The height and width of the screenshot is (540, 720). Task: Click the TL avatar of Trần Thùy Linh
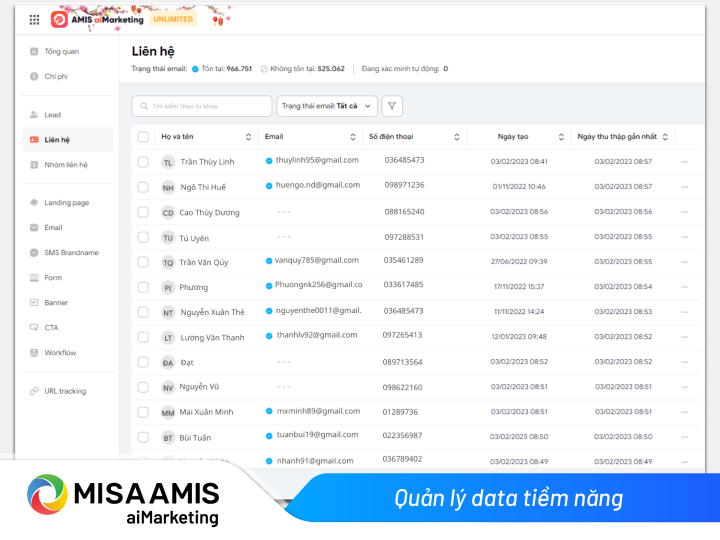click(x=168, y=163)
